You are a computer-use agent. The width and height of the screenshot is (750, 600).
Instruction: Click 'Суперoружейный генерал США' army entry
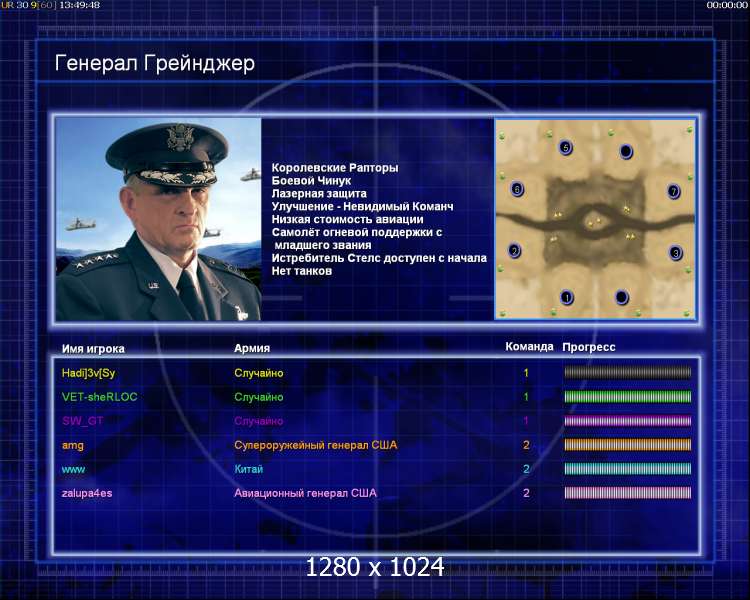point(315,445)
